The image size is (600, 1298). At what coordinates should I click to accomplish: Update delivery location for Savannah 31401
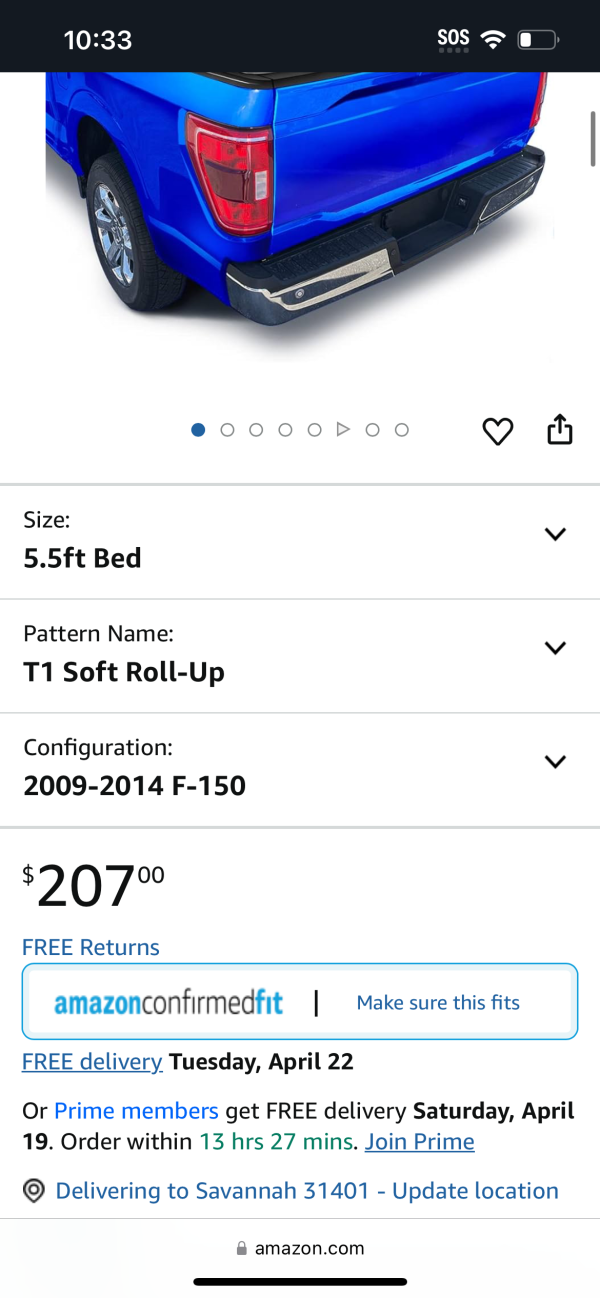[307, 1191]
